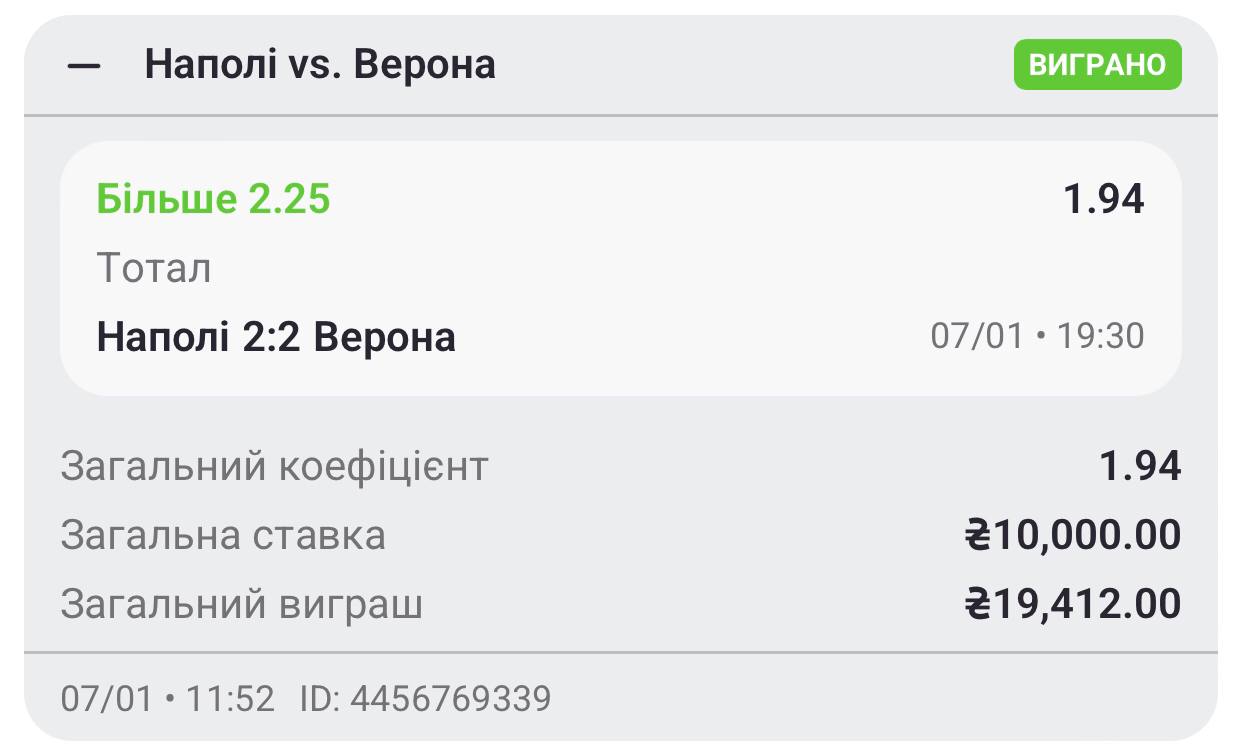Viewport: 1242px width, 756px height.
Task: Click the "Загальний коефіцієнт" label
Action: pos(274,467)
